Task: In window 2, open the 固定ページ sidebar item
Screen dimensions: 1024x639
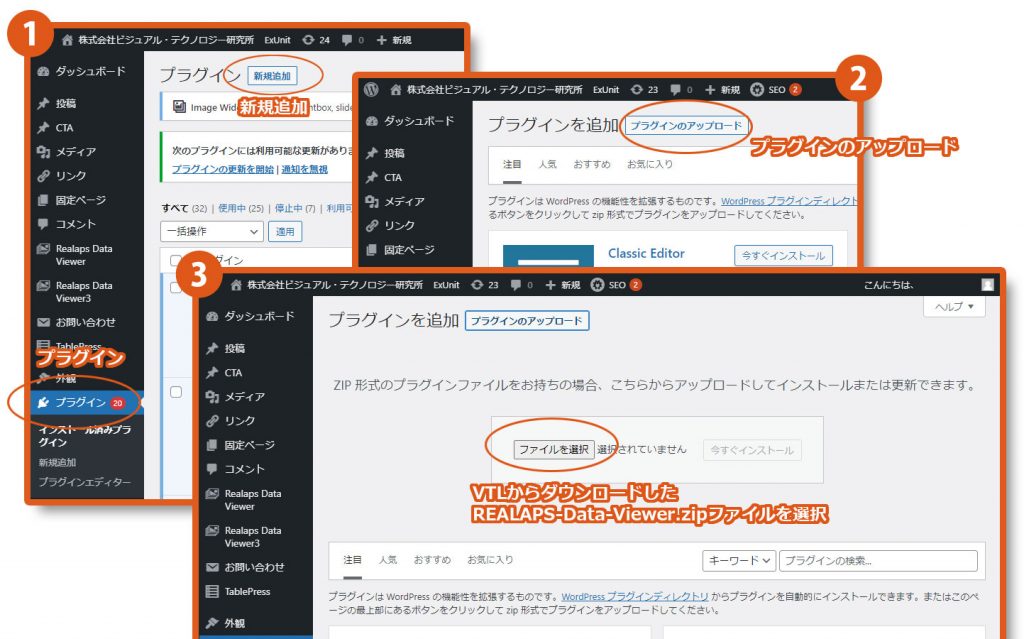Action: pyautogui.click(x=409, y=250)
